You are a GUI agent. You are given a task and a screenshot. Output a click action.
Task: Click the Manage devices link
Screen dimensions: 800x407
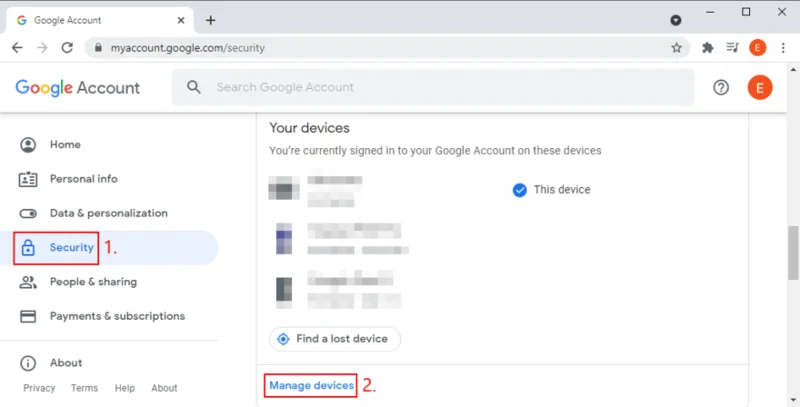tap(312, 386)
